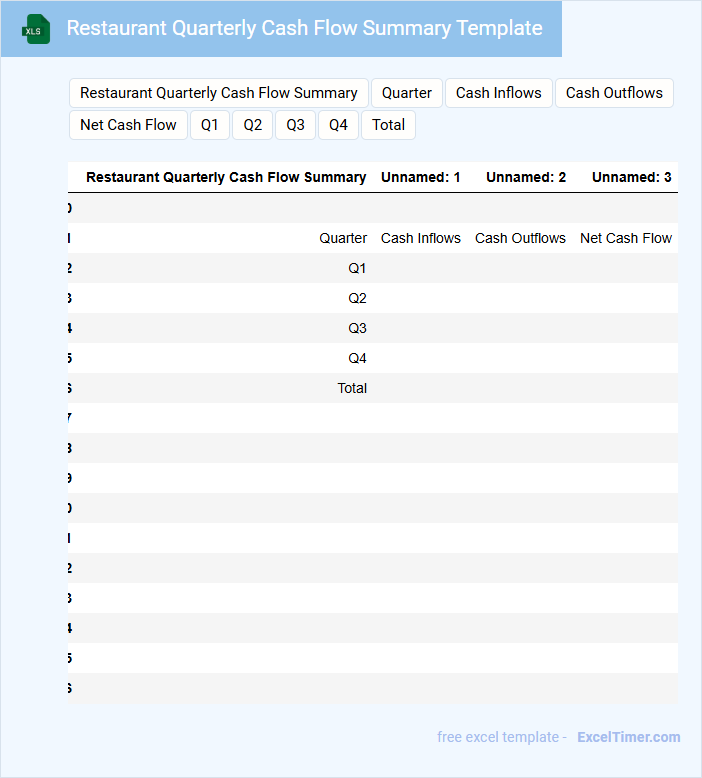Select the 'Restaurant Quarterly Cash Flow Summary' tag
Screen dimensions: 702x778
point(219,93)
